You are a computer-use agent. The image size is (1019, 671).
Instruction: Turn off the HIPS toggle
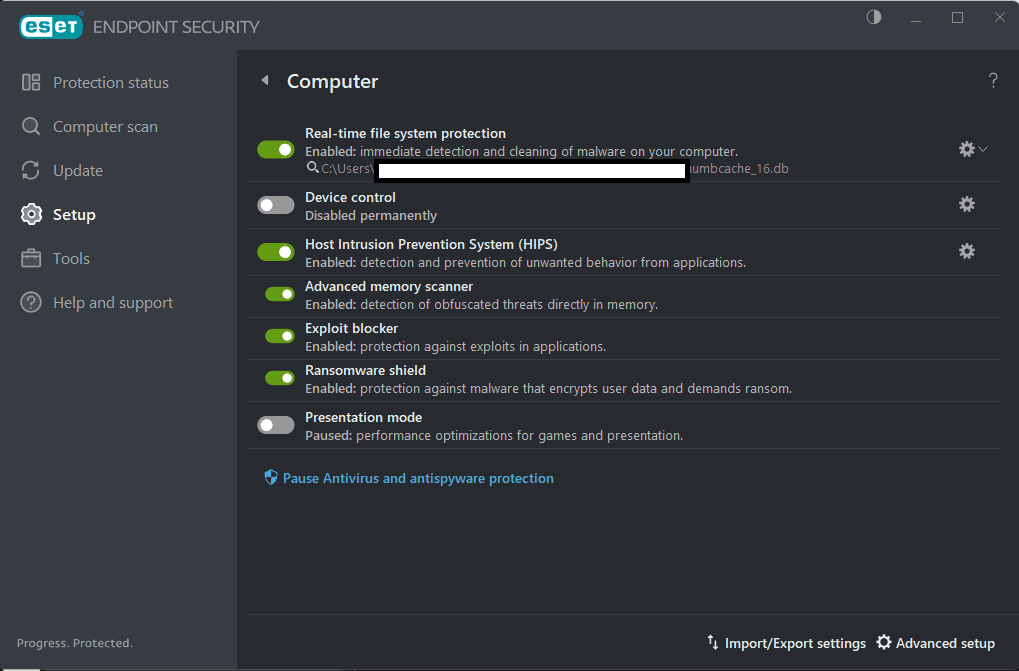click(276, 252)
